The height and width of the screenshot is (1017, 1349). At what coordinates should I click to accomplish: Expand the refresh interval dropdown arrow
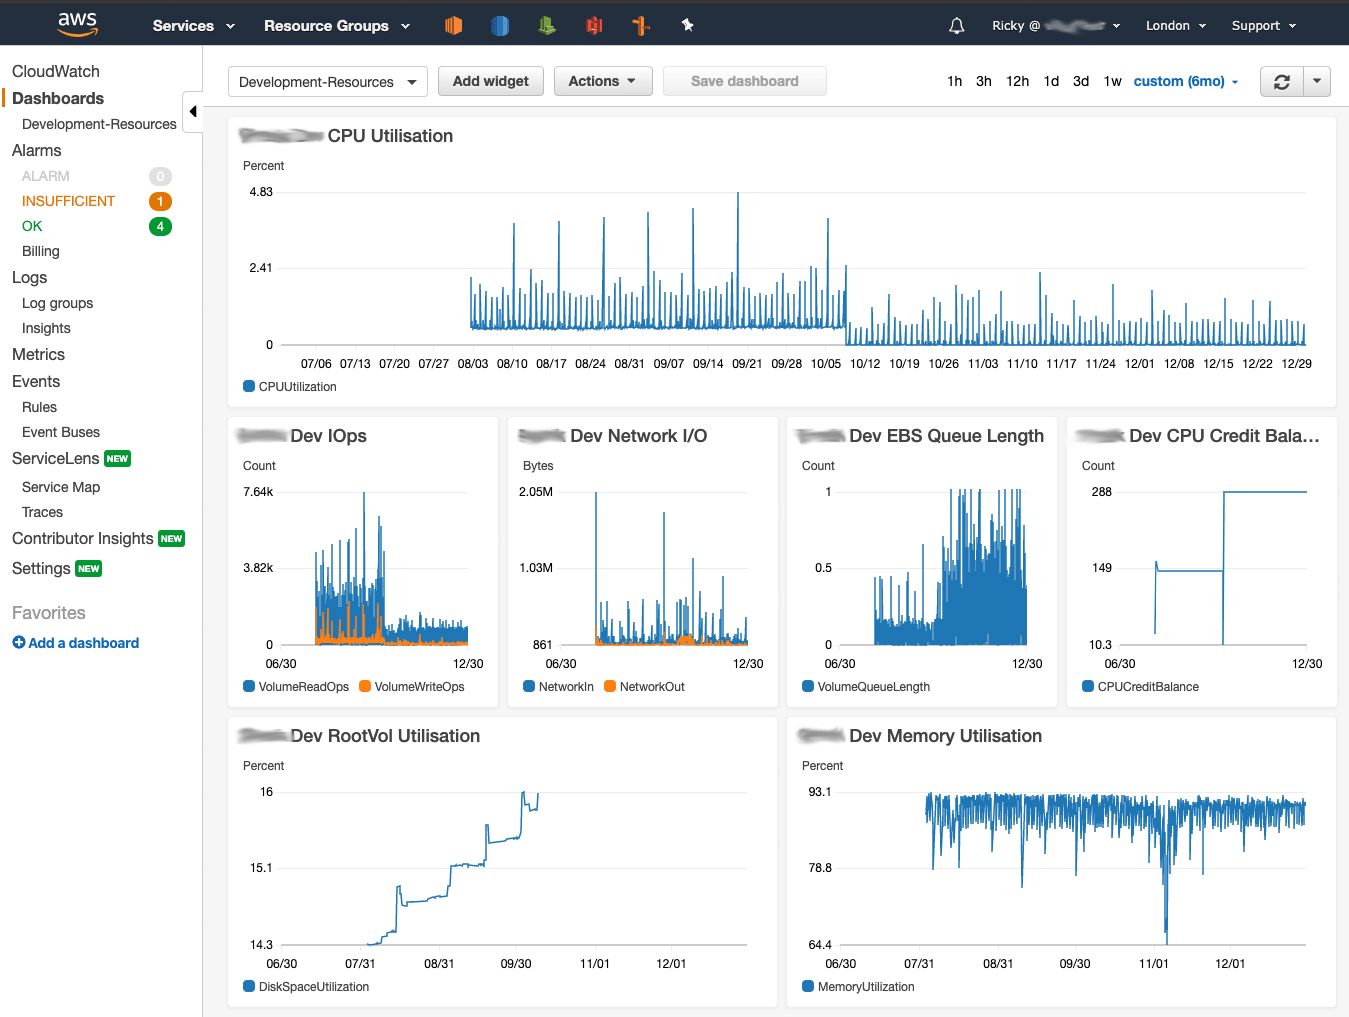1316,81
